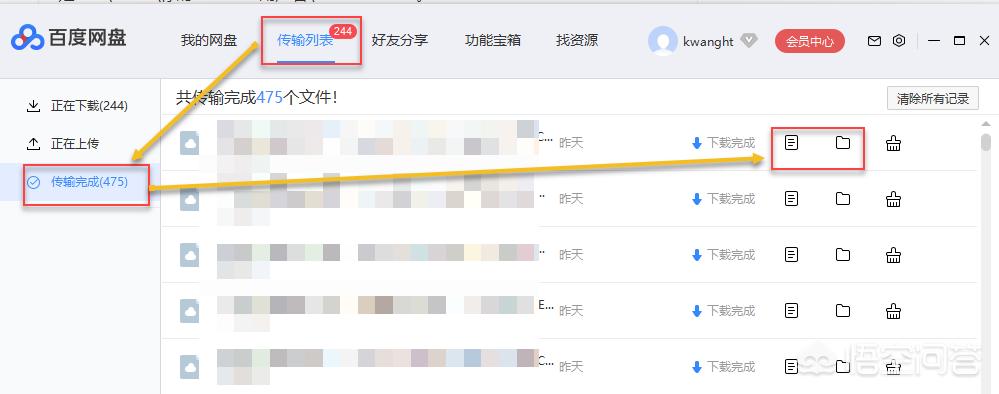
Task: Click 清除所有记录 button
Action: pyautogui.click(x=933, y=99)
